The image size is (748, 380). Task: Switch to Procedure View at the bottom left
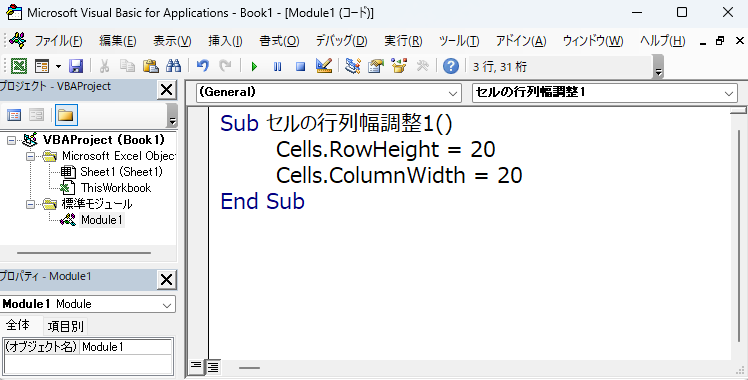tap(196, 366)
